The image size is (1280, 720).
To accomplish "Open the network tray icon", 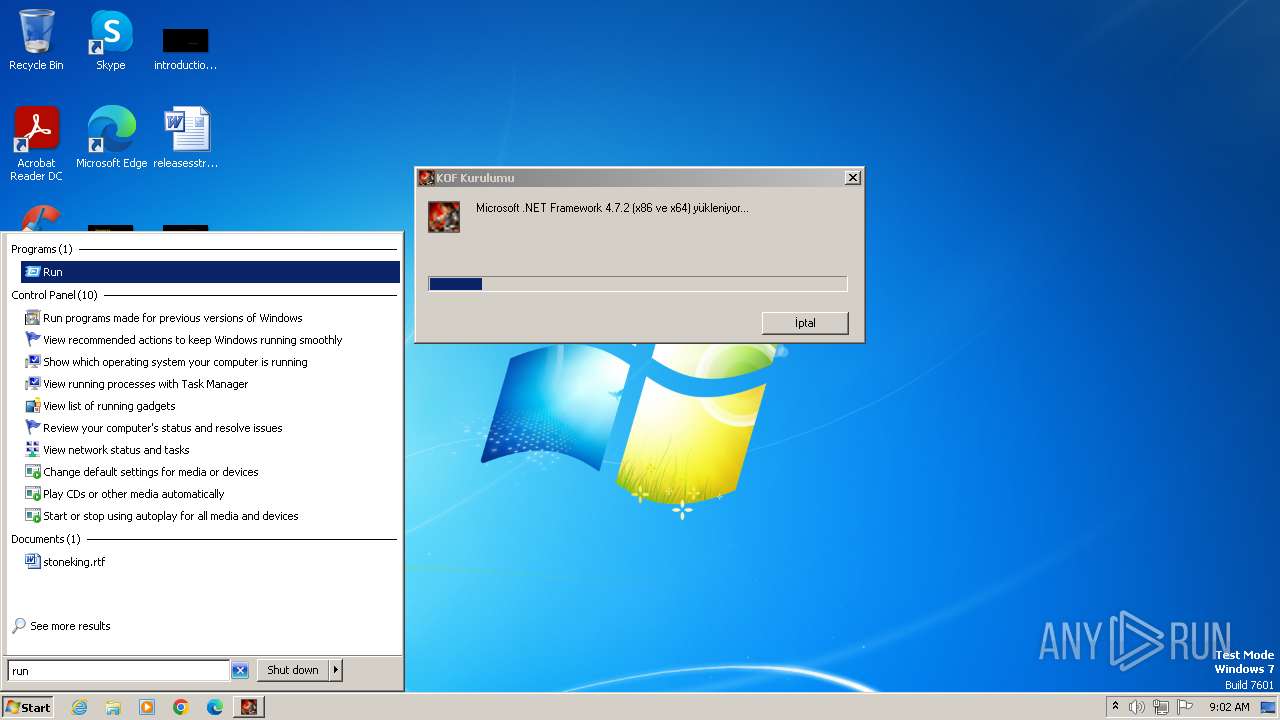I will [1161, 707].
